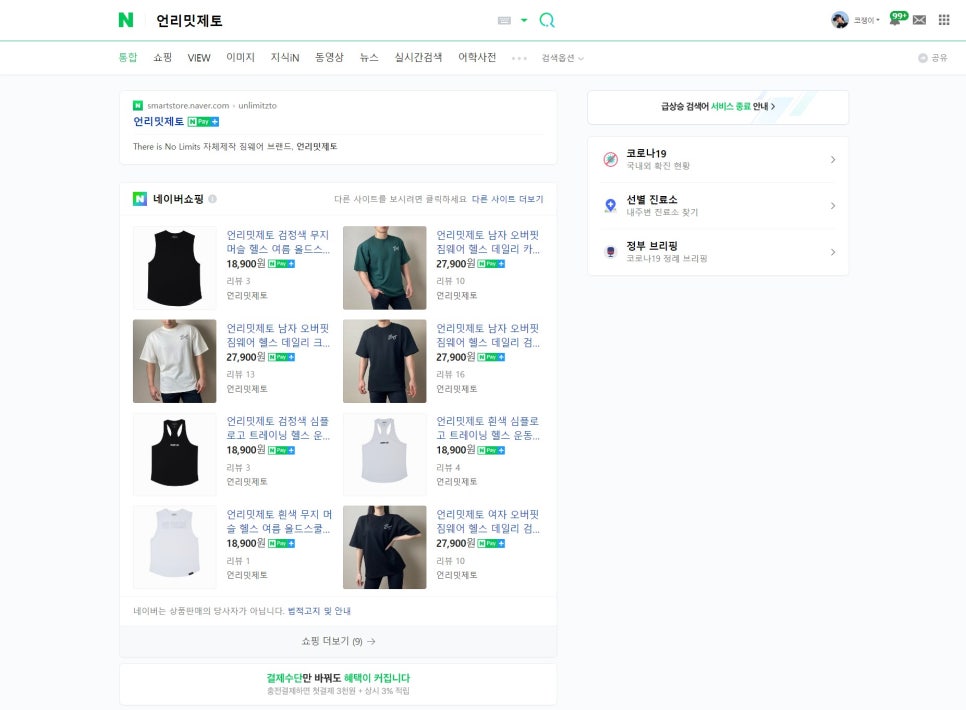Screen dimensions: 966x710
Task: Click 리뷰 13 on white oversized tee
Action: [240, 374]
